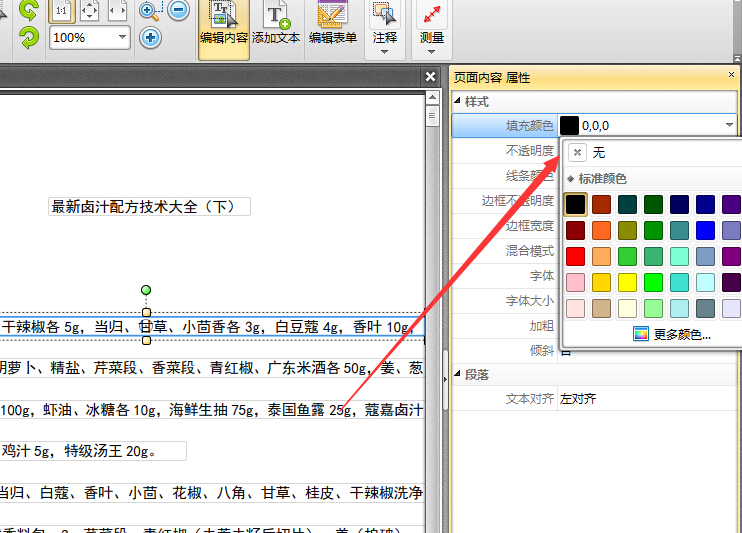Click the 文本对齐 value 左对齐
This screenshot has width=742, height=533.
pyautogui.click(x=578, y=399)
